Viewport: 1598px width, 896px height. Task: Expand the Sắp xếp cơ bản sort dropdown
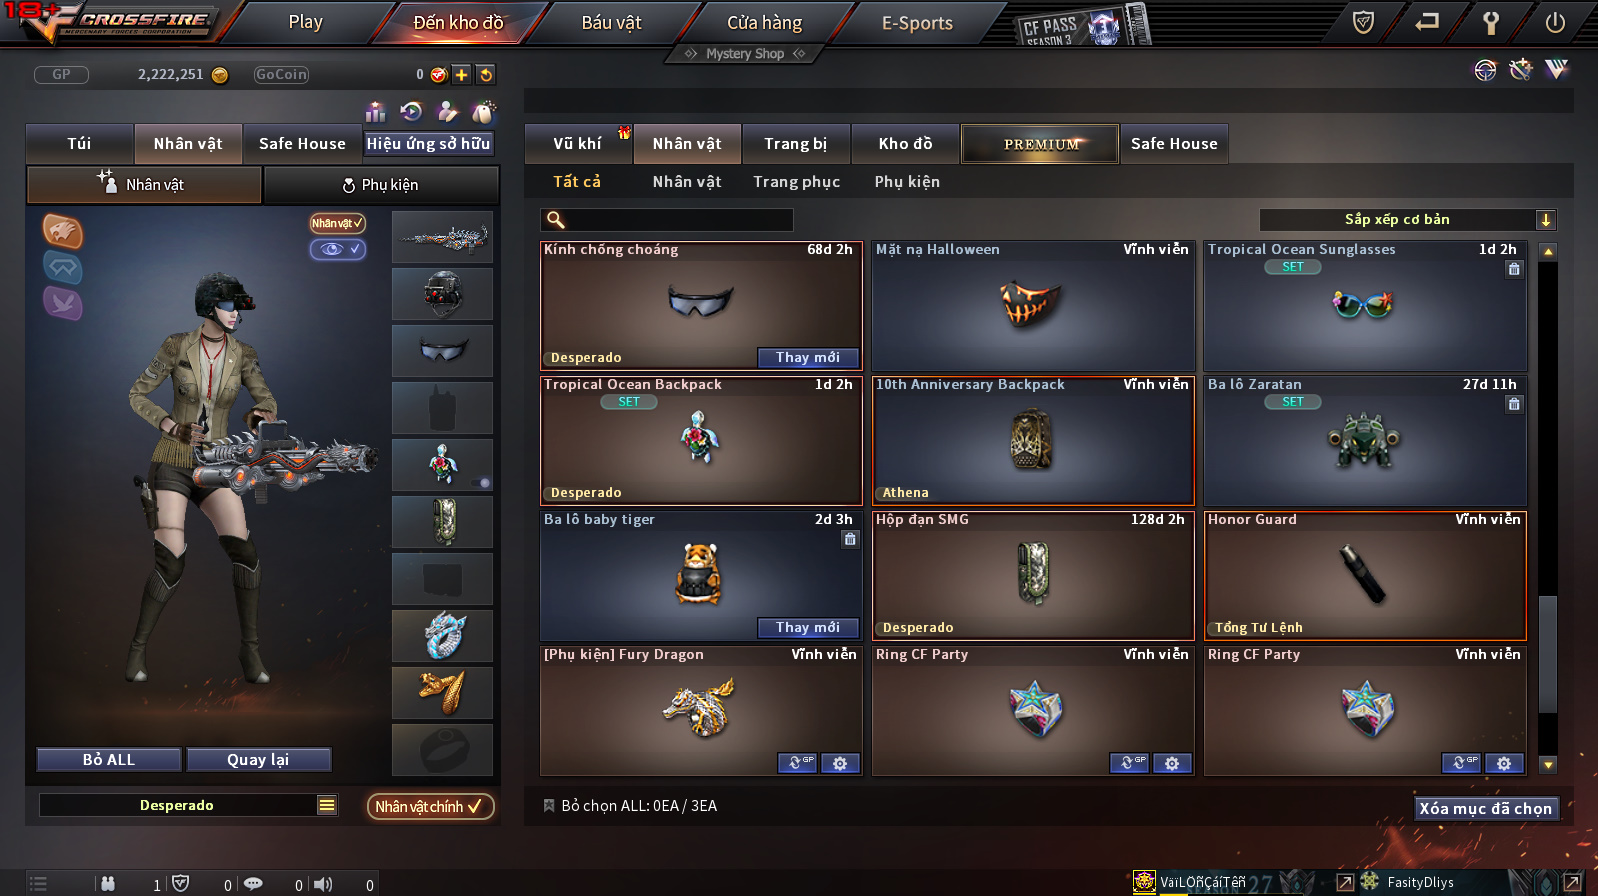[1546, 220]
